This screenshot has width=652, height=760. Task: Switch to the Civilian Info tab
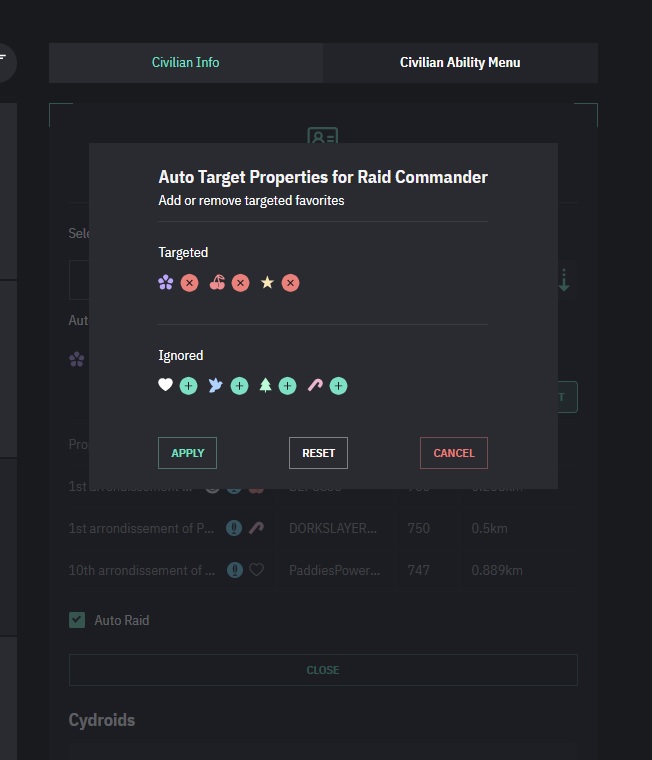pyautogui.click(x=185, y=62)
